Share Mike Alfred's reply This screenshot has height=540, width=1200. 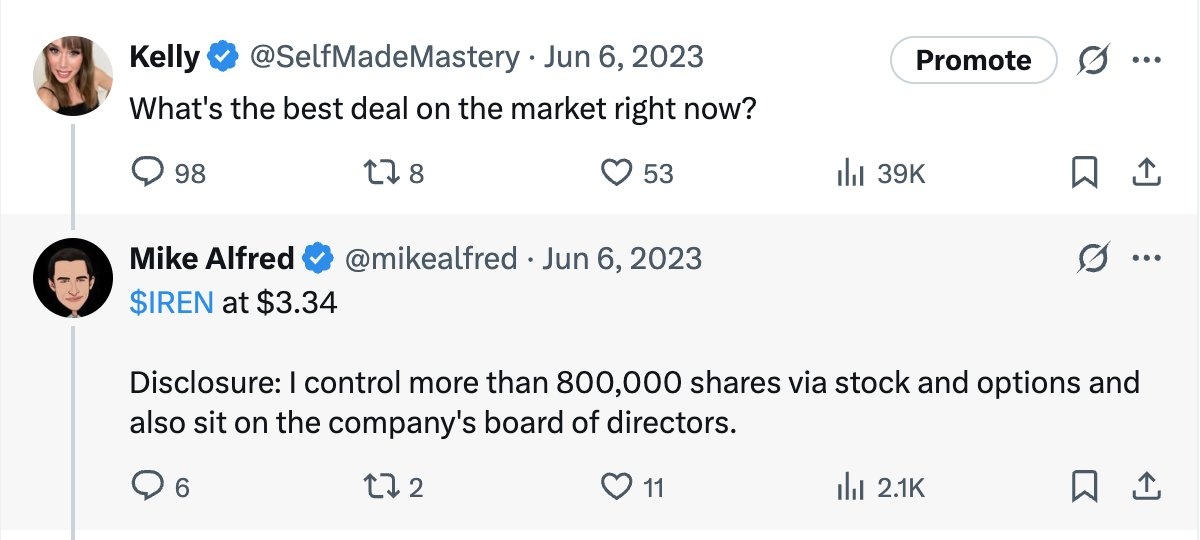(1145, 487)
